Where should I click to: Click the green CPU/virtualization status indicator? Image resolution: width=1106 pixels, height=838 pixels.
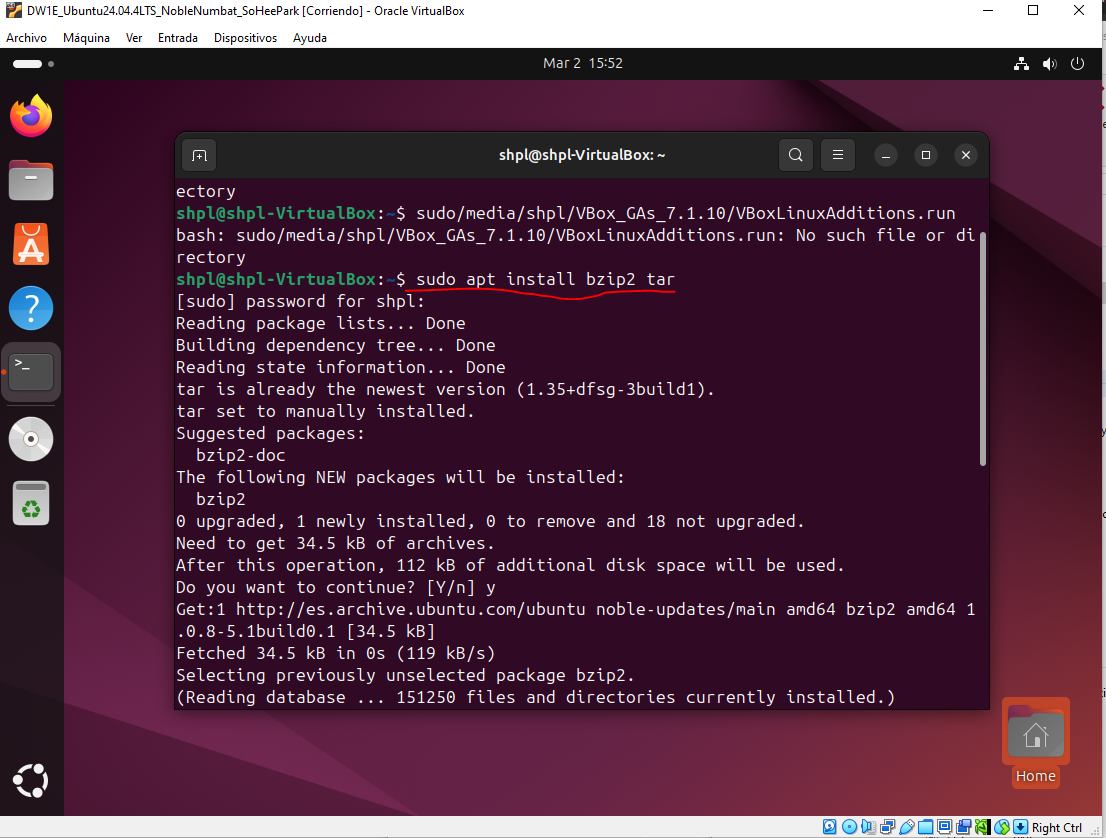pos(983,827)
